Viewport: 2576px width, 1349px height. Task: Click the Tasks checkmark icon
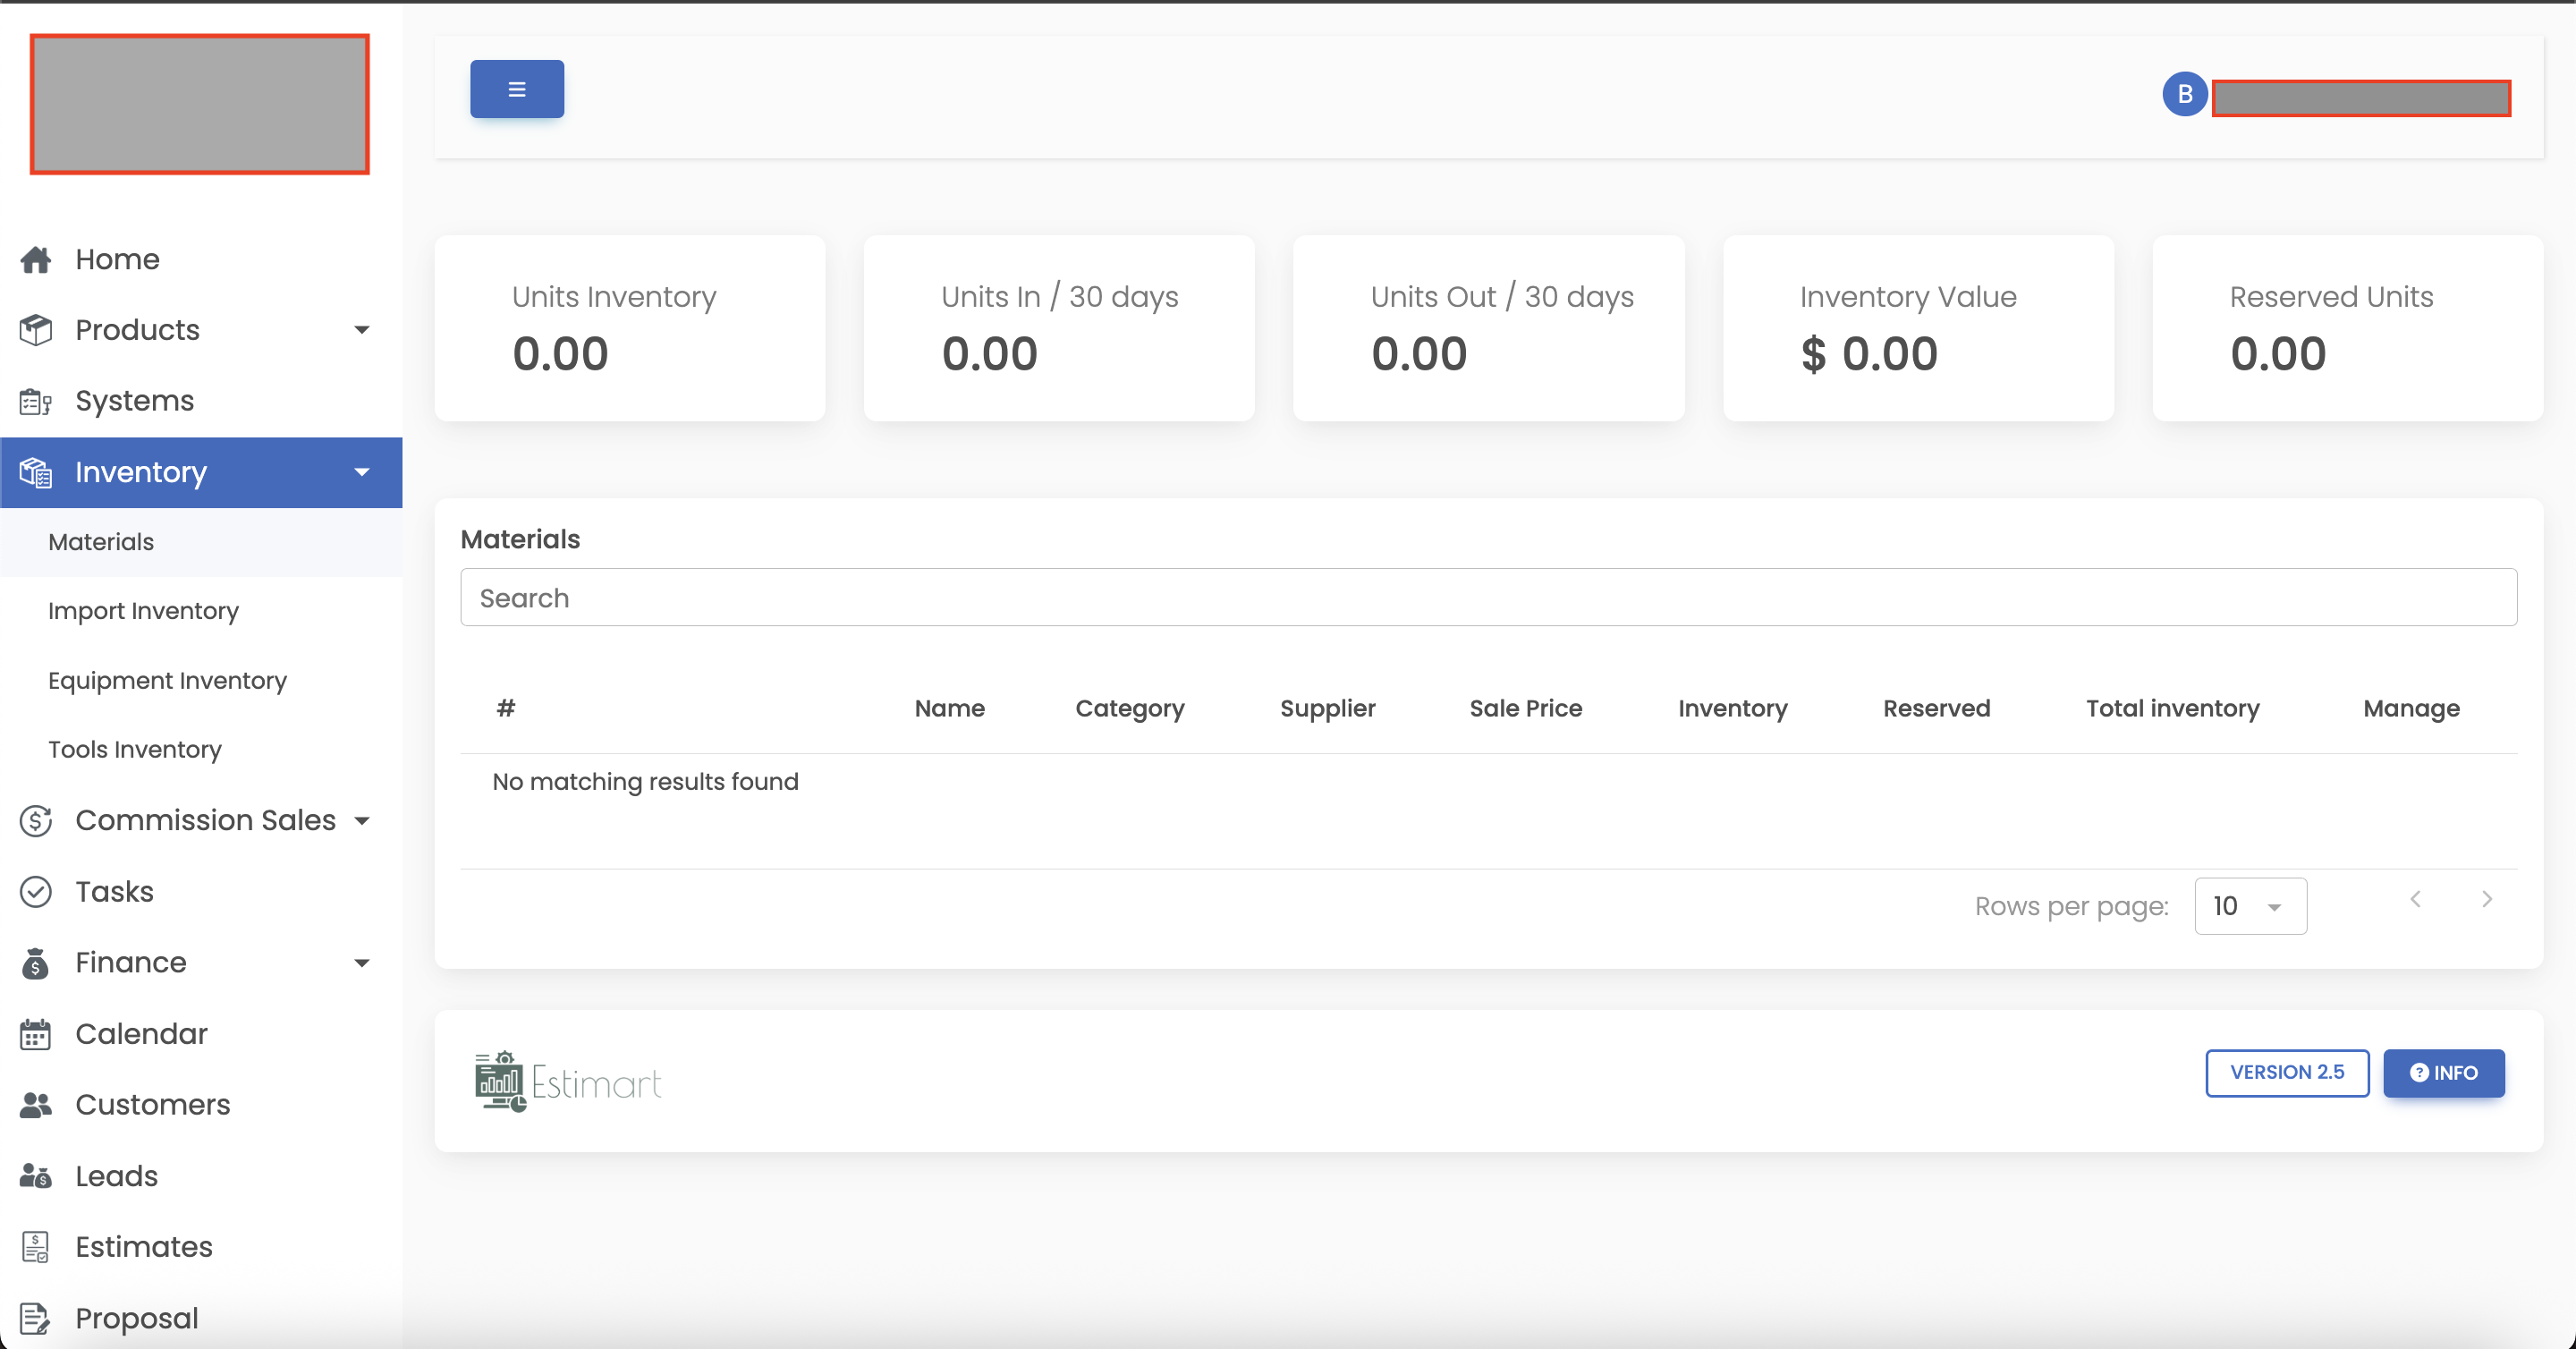tap(36, 891)
